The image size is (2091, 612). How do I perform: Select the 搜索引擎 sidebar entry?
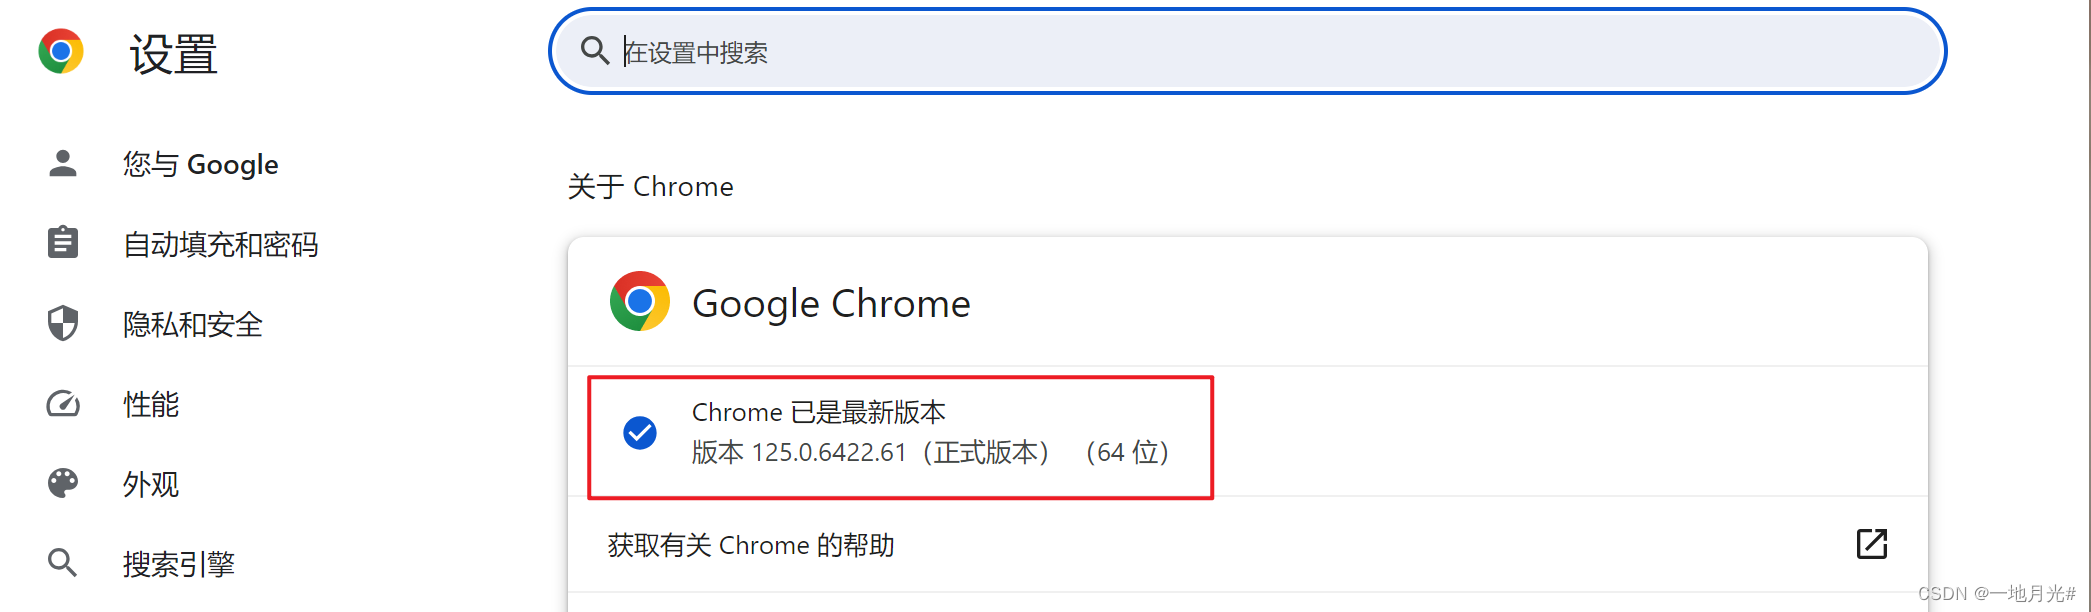tap(180, 563)
